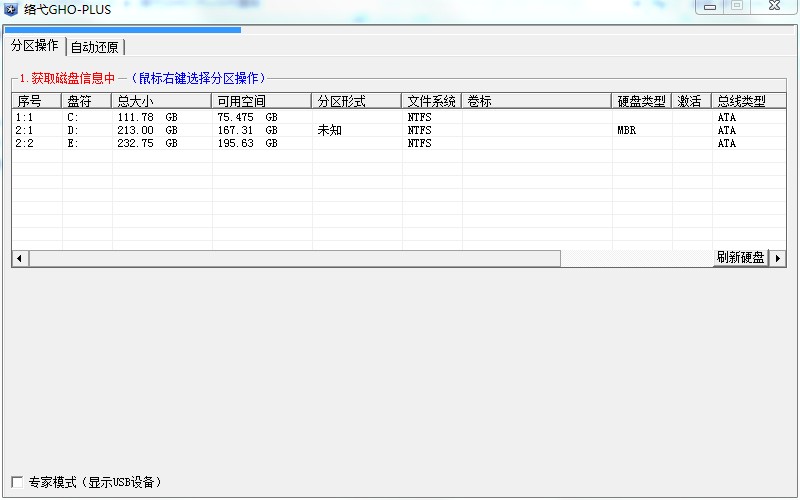Switch to the 自动还原 tab

tap(96, 47)
